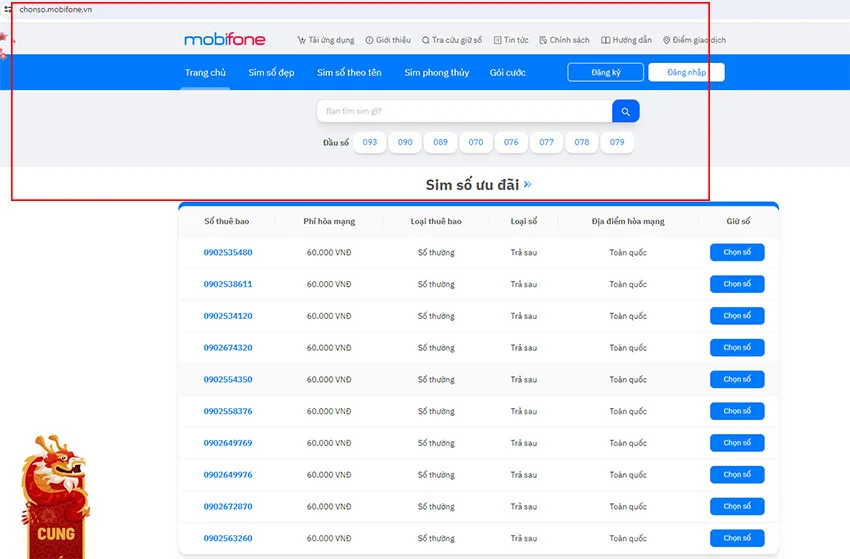Image resolution: width=850 pixels, height=559 pixels.
Task: Click the Phí hòa mạng column header
Action: click(x=329, y=221)
